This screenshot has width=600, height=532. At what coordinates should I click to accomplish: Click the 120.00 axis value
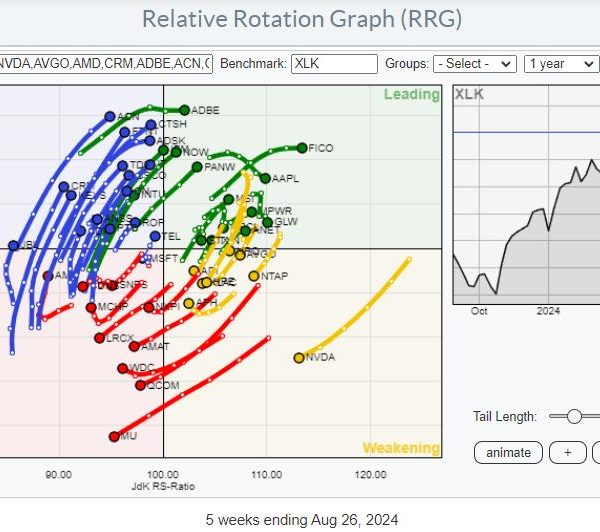pos(370,475)
